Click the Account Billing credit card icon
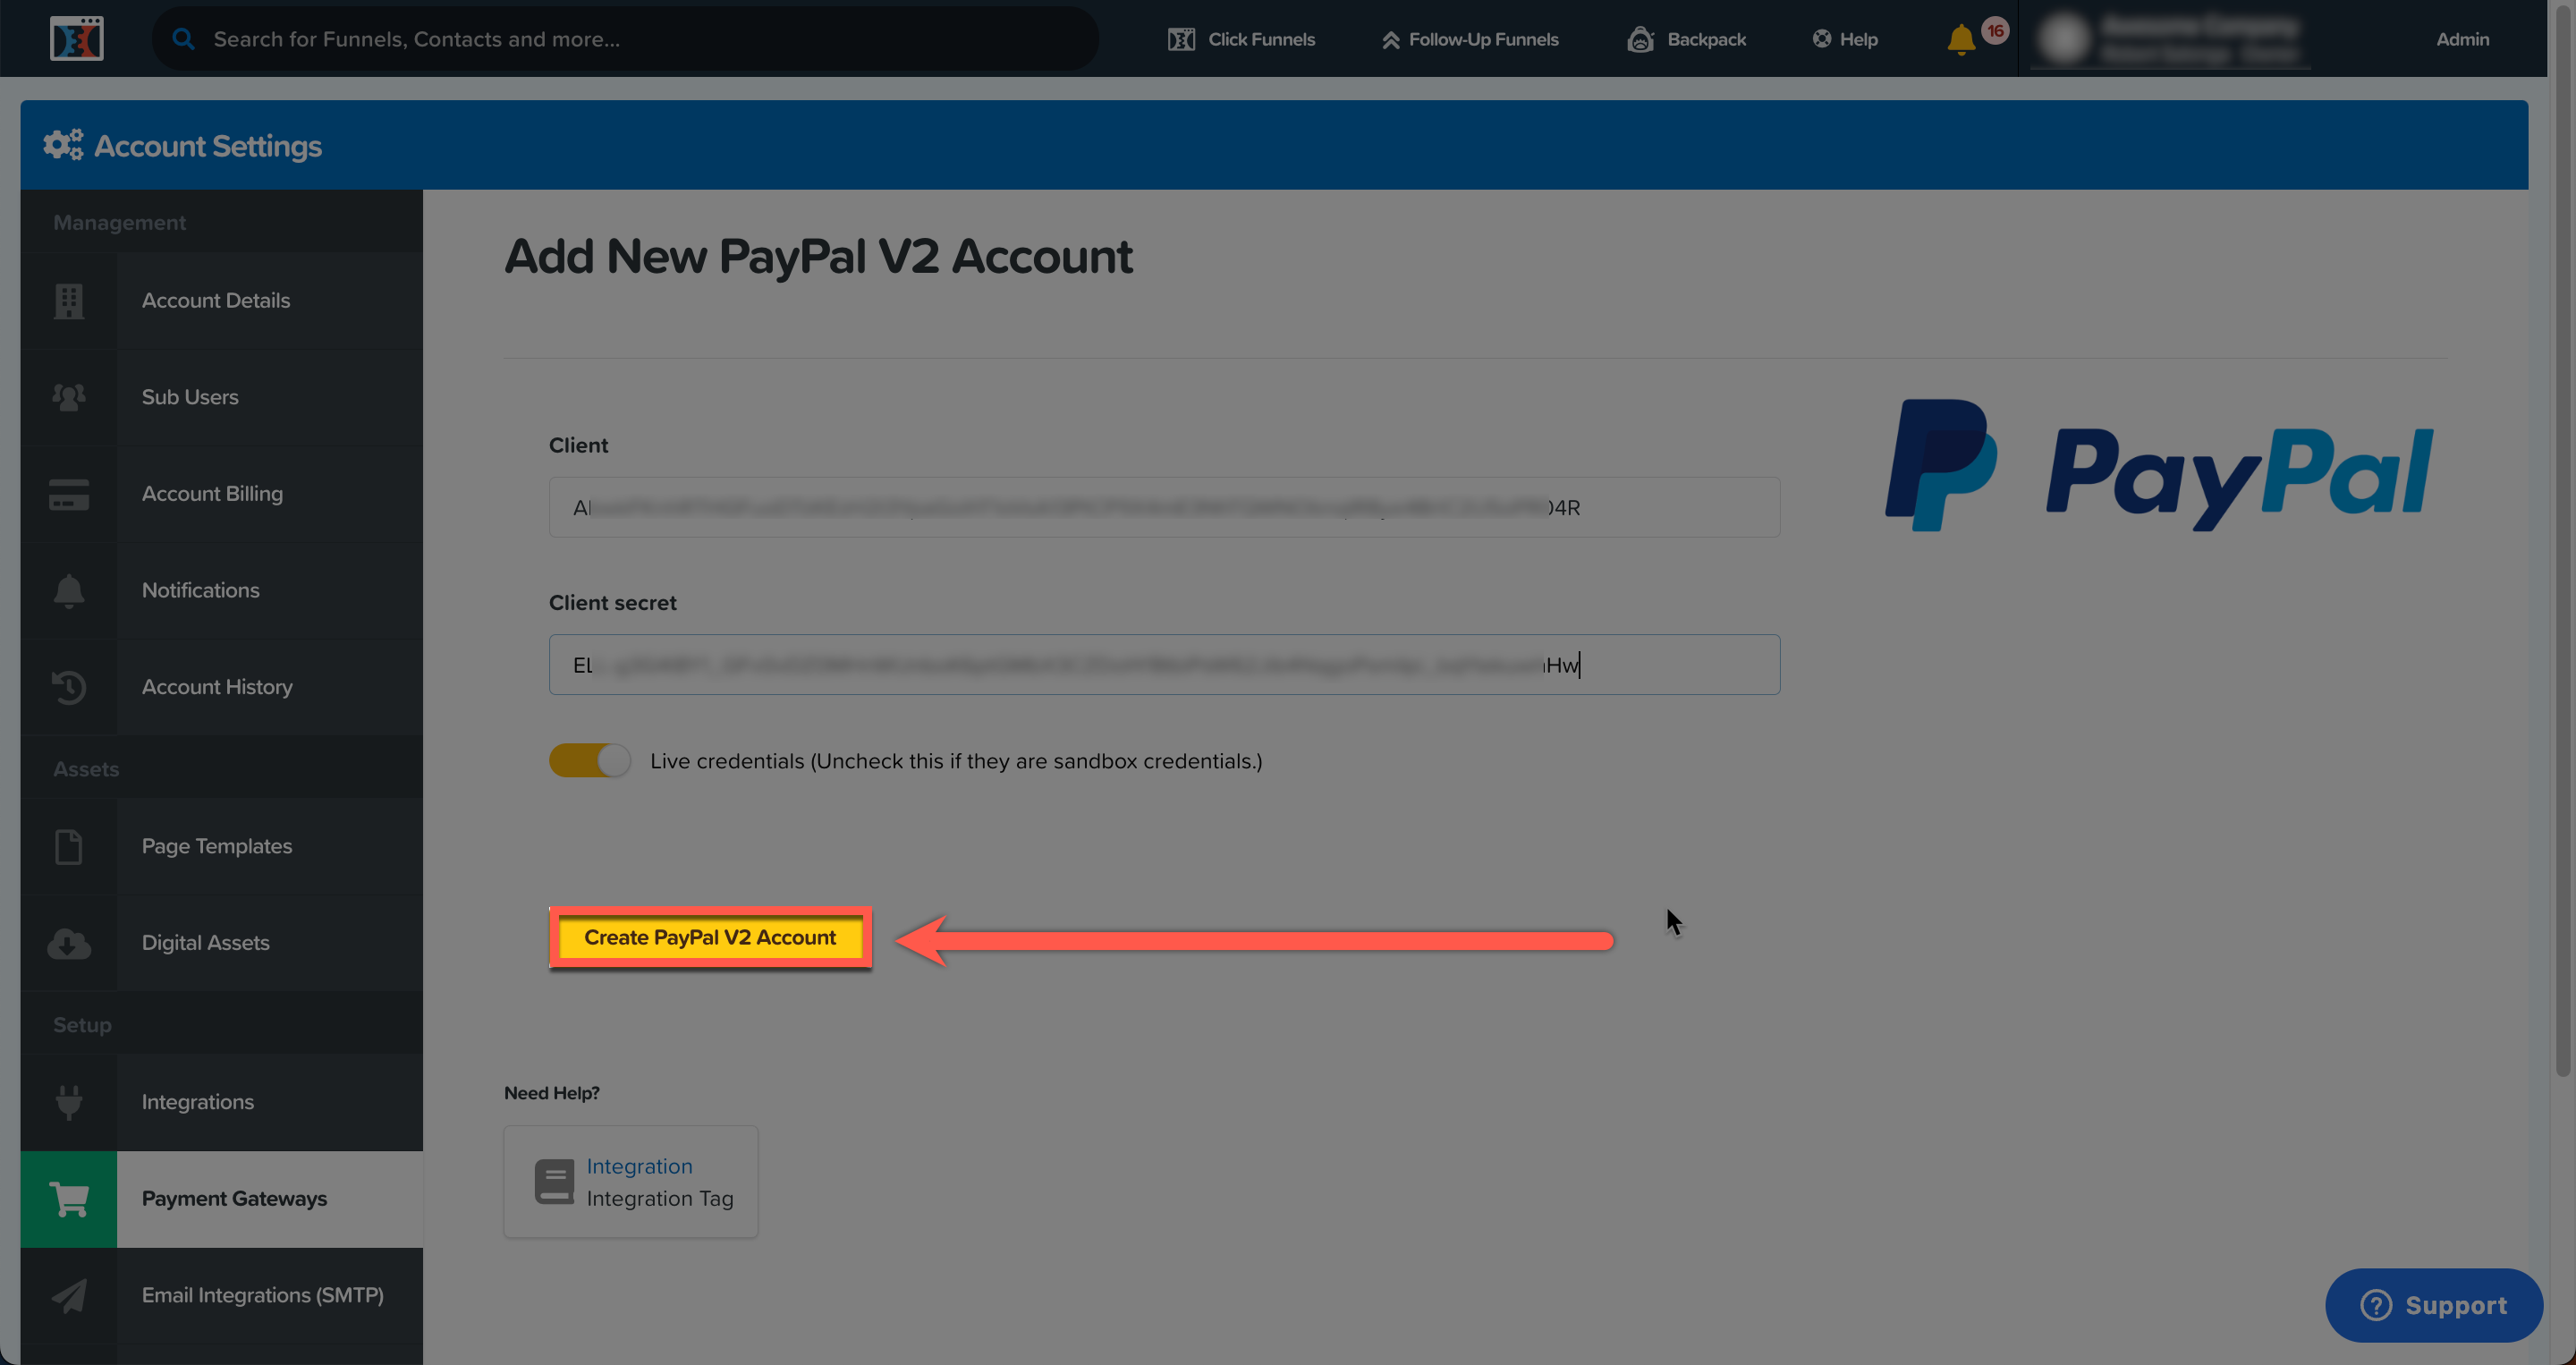This screenshot has height=1365, width=2576. (x=68, y=494)
